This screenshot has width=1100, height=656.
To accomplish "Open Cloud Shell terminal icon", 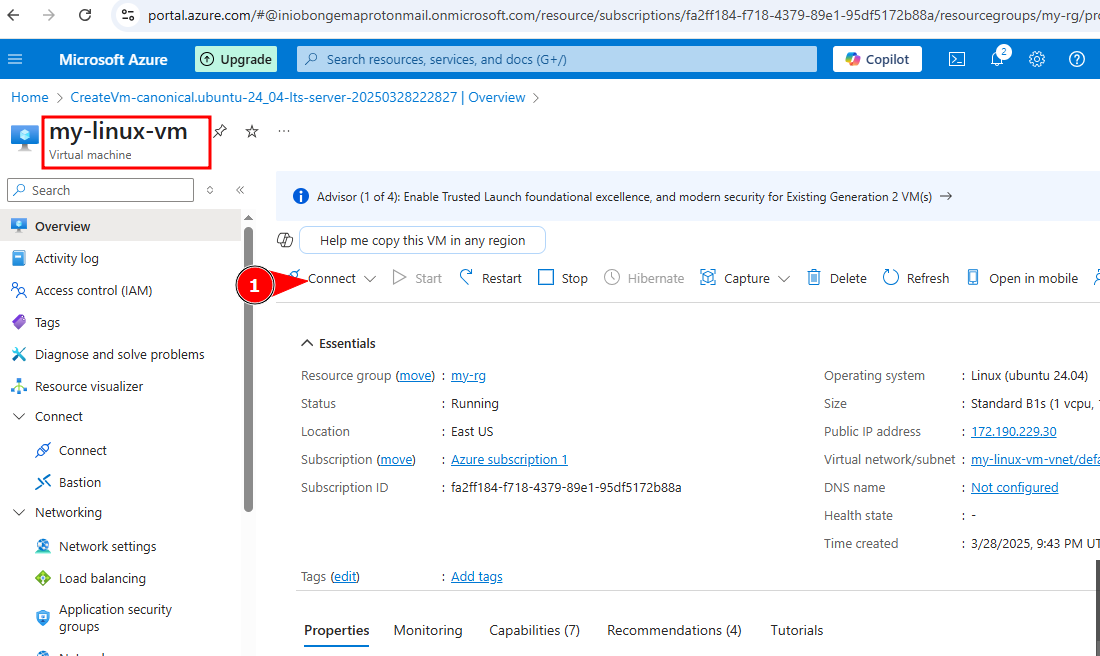I will click(x=957, y=60).
